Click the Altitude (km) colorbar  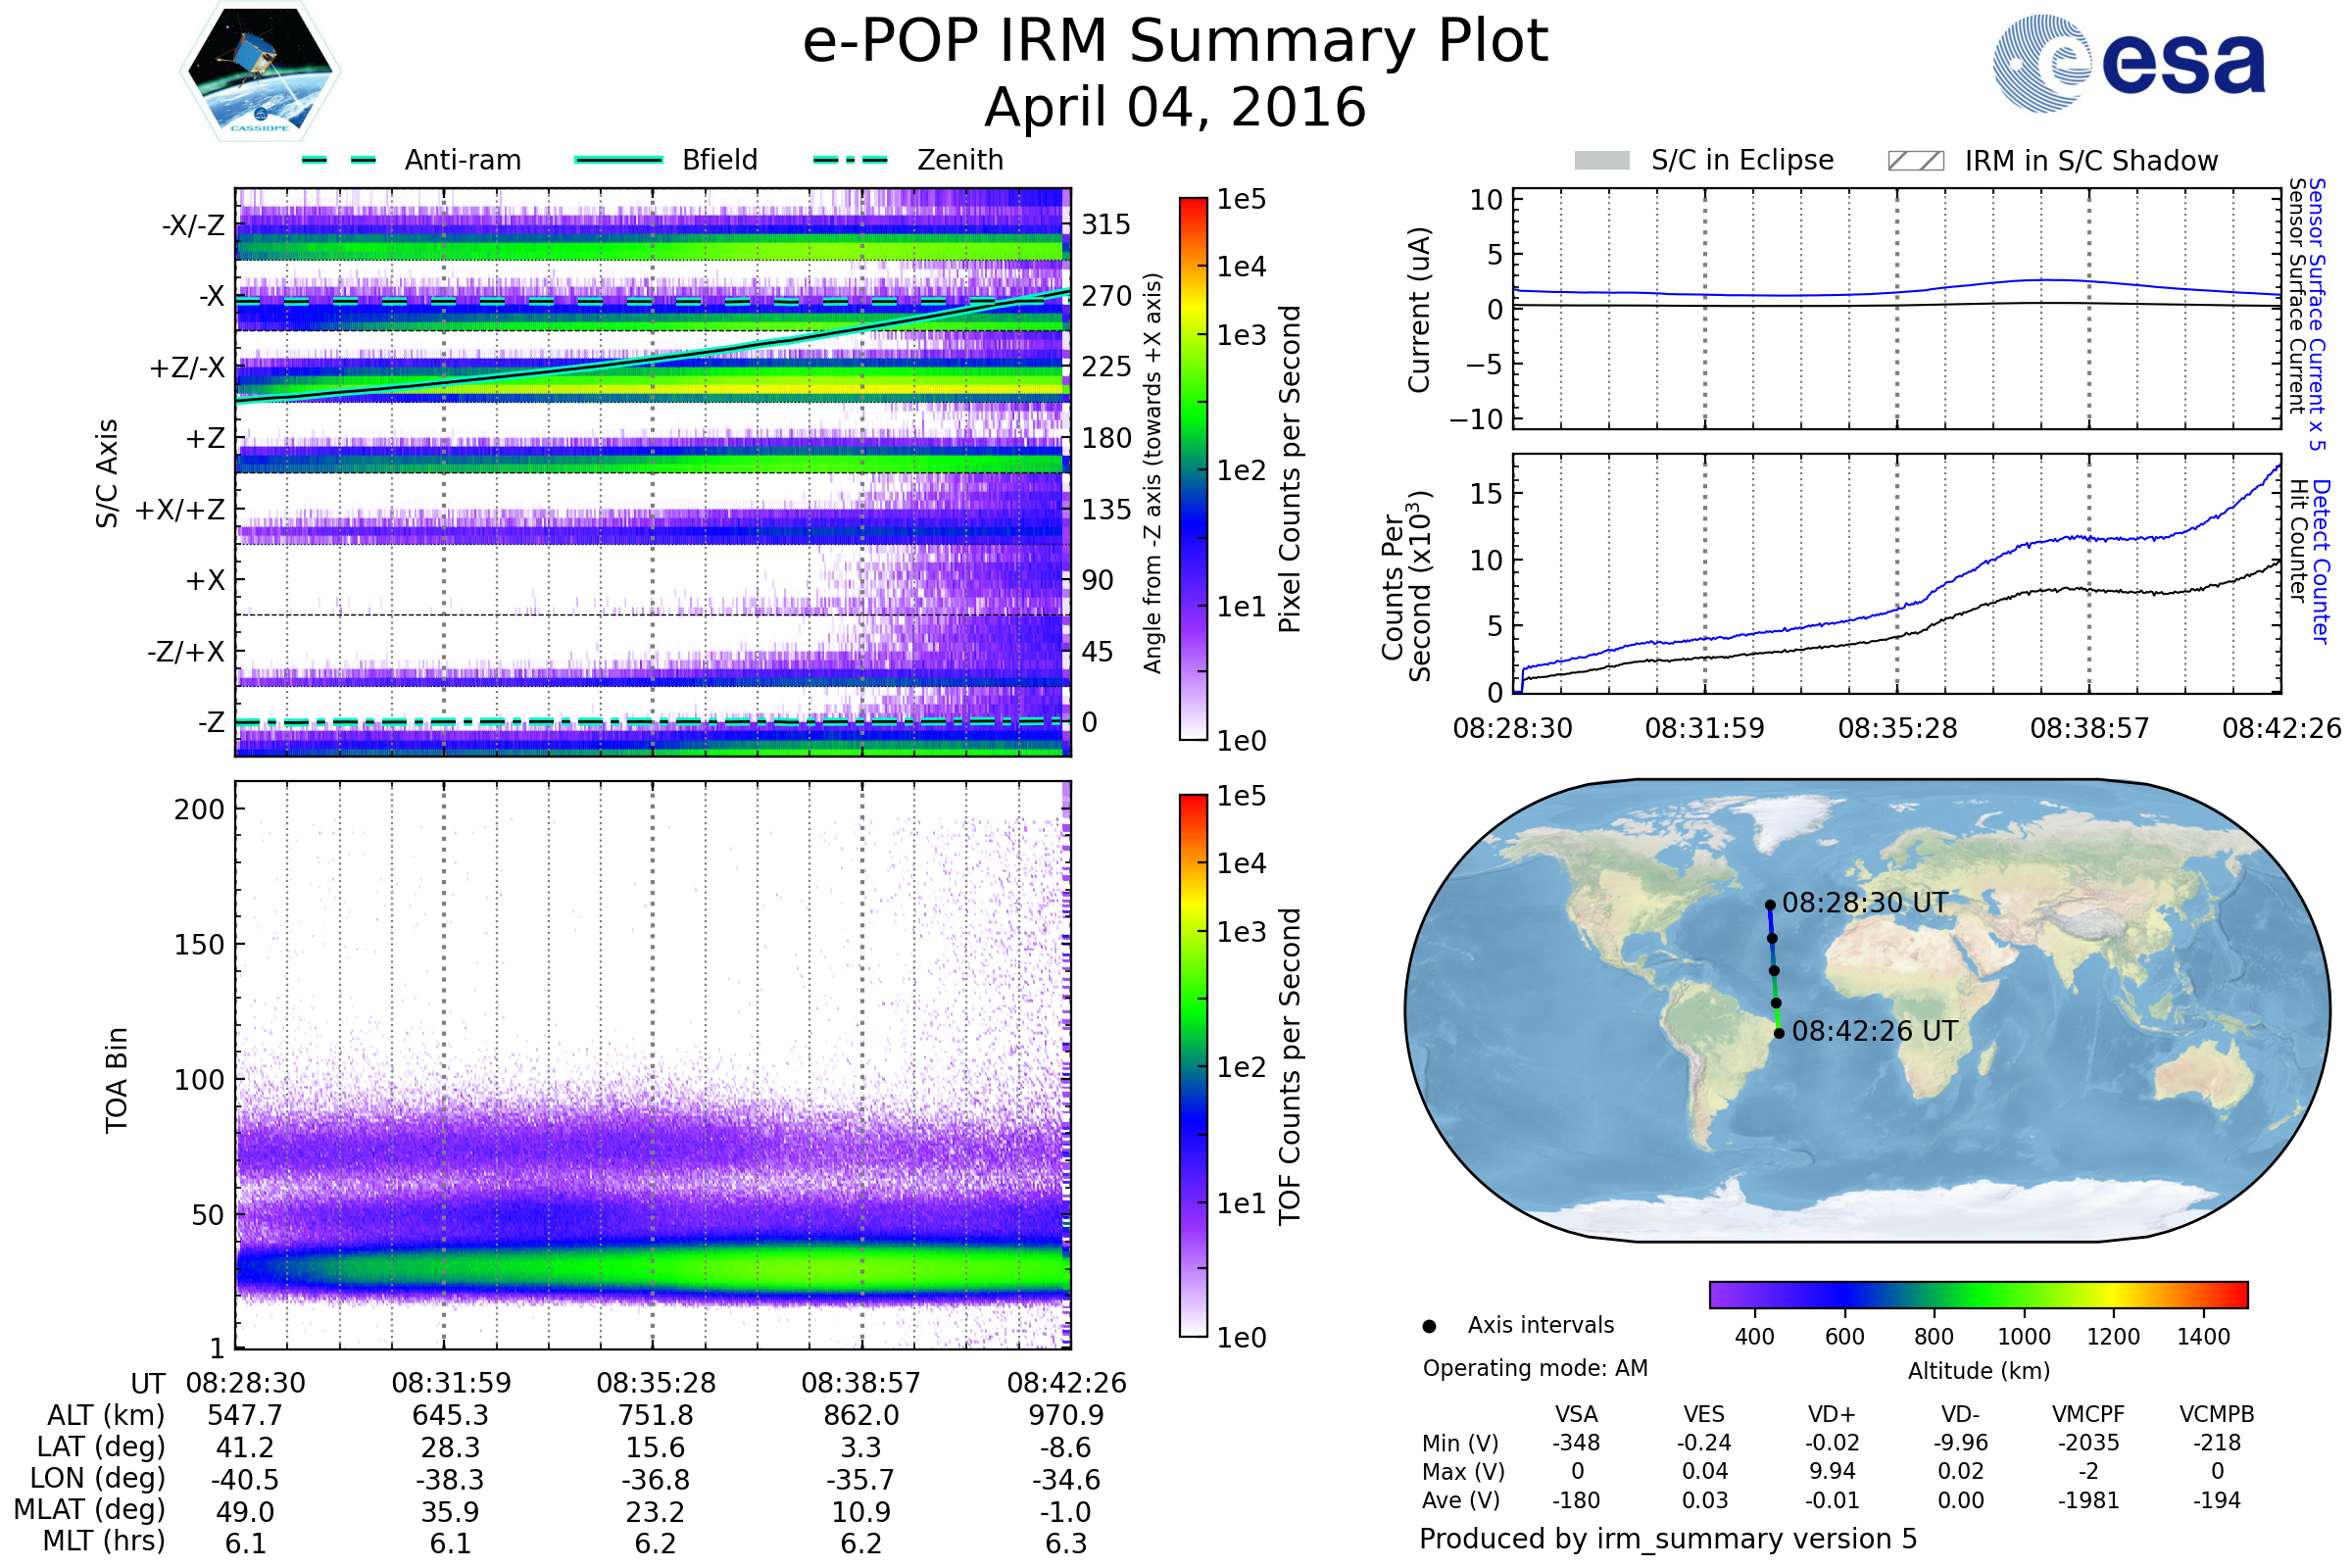(1978, 1294)
